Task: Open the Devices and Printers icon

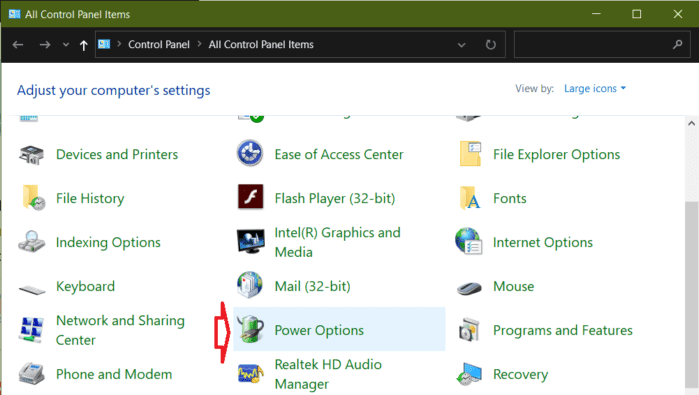Action: point(31,155)
